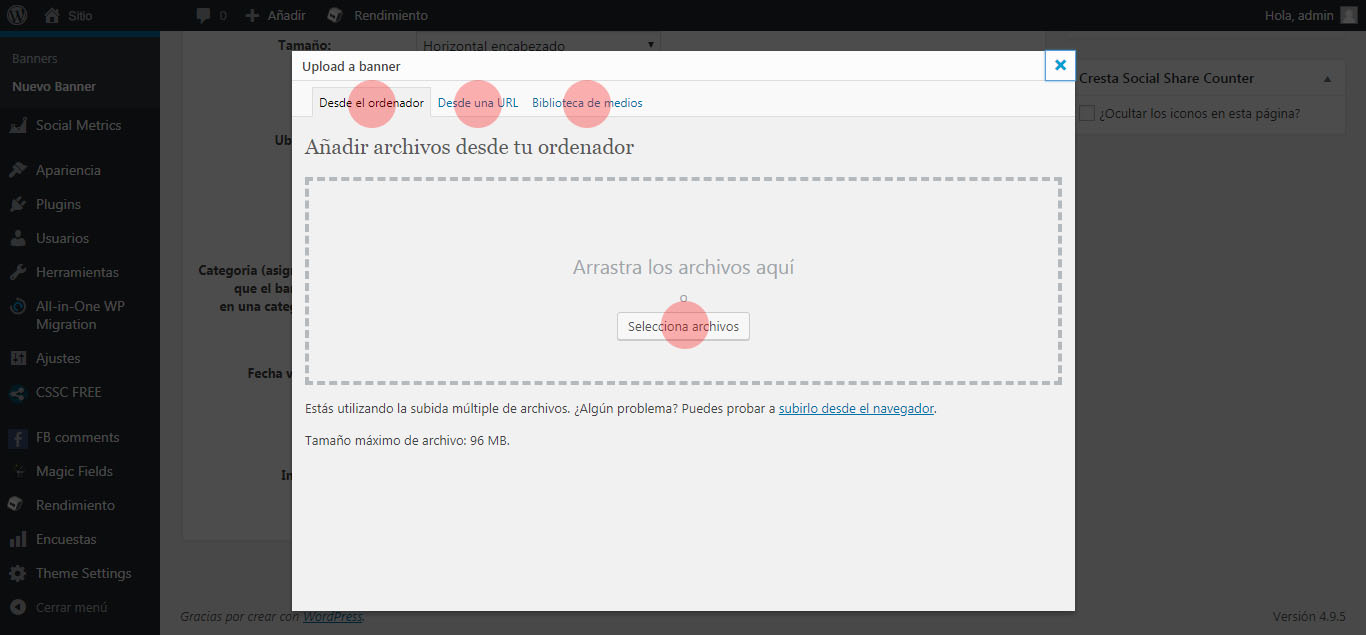Click the admin avatar icon
This screenshot has height=635, width=1366.
(x=1349, y=15)
